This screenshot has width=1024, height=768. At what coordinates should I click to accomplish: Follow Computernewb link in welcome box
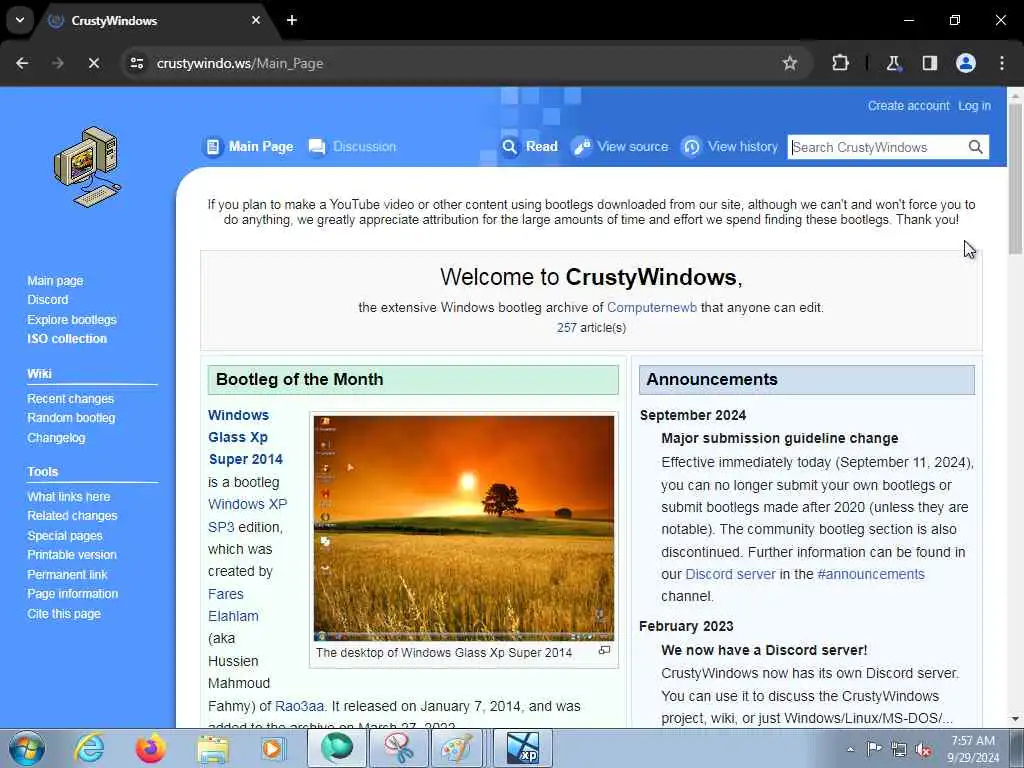click(652, 308)
